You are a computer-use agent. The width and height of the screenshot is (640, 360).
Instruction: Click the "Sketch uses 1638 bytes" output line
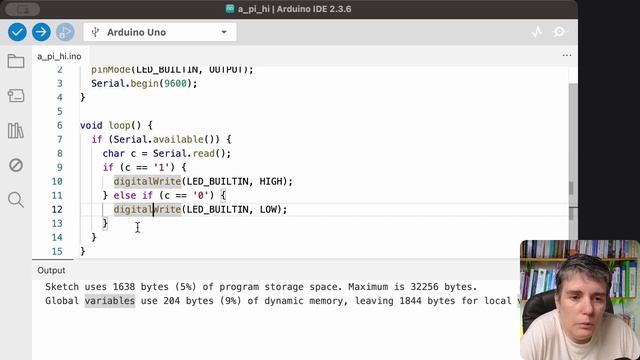[261, 287]
